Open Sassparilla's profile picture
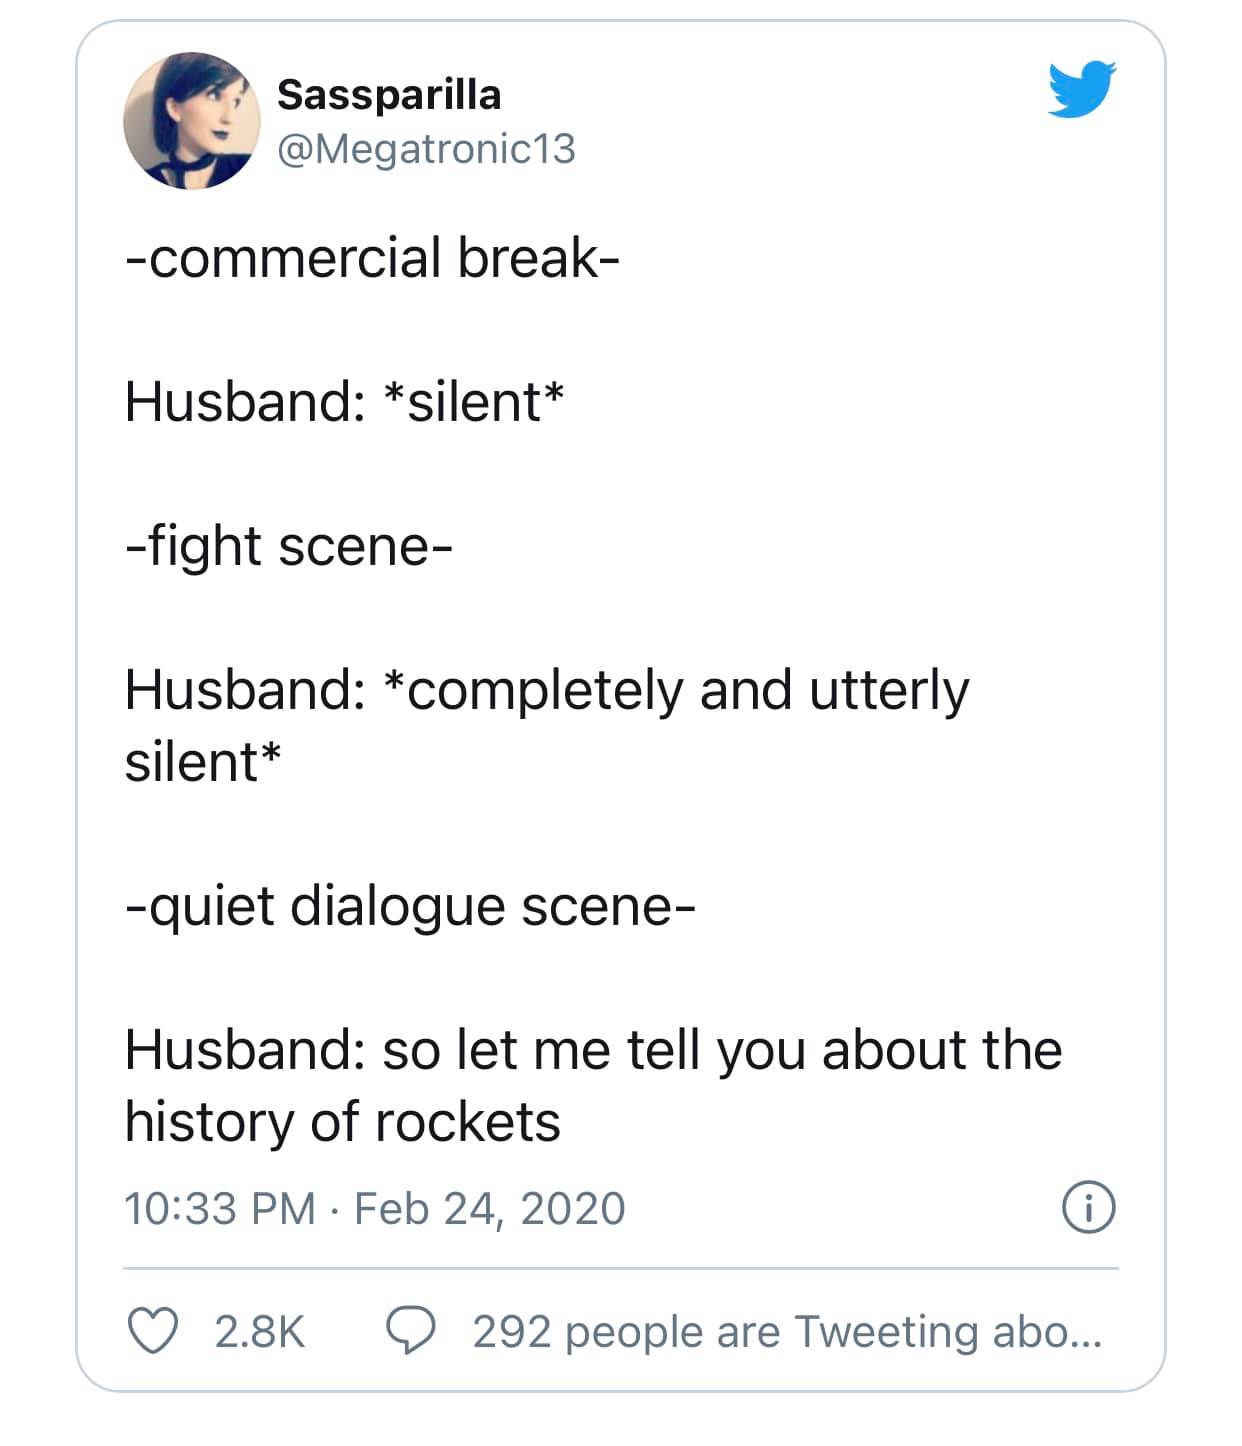The width and height of the screenshot is (1242, 1446). coord(192,121)
